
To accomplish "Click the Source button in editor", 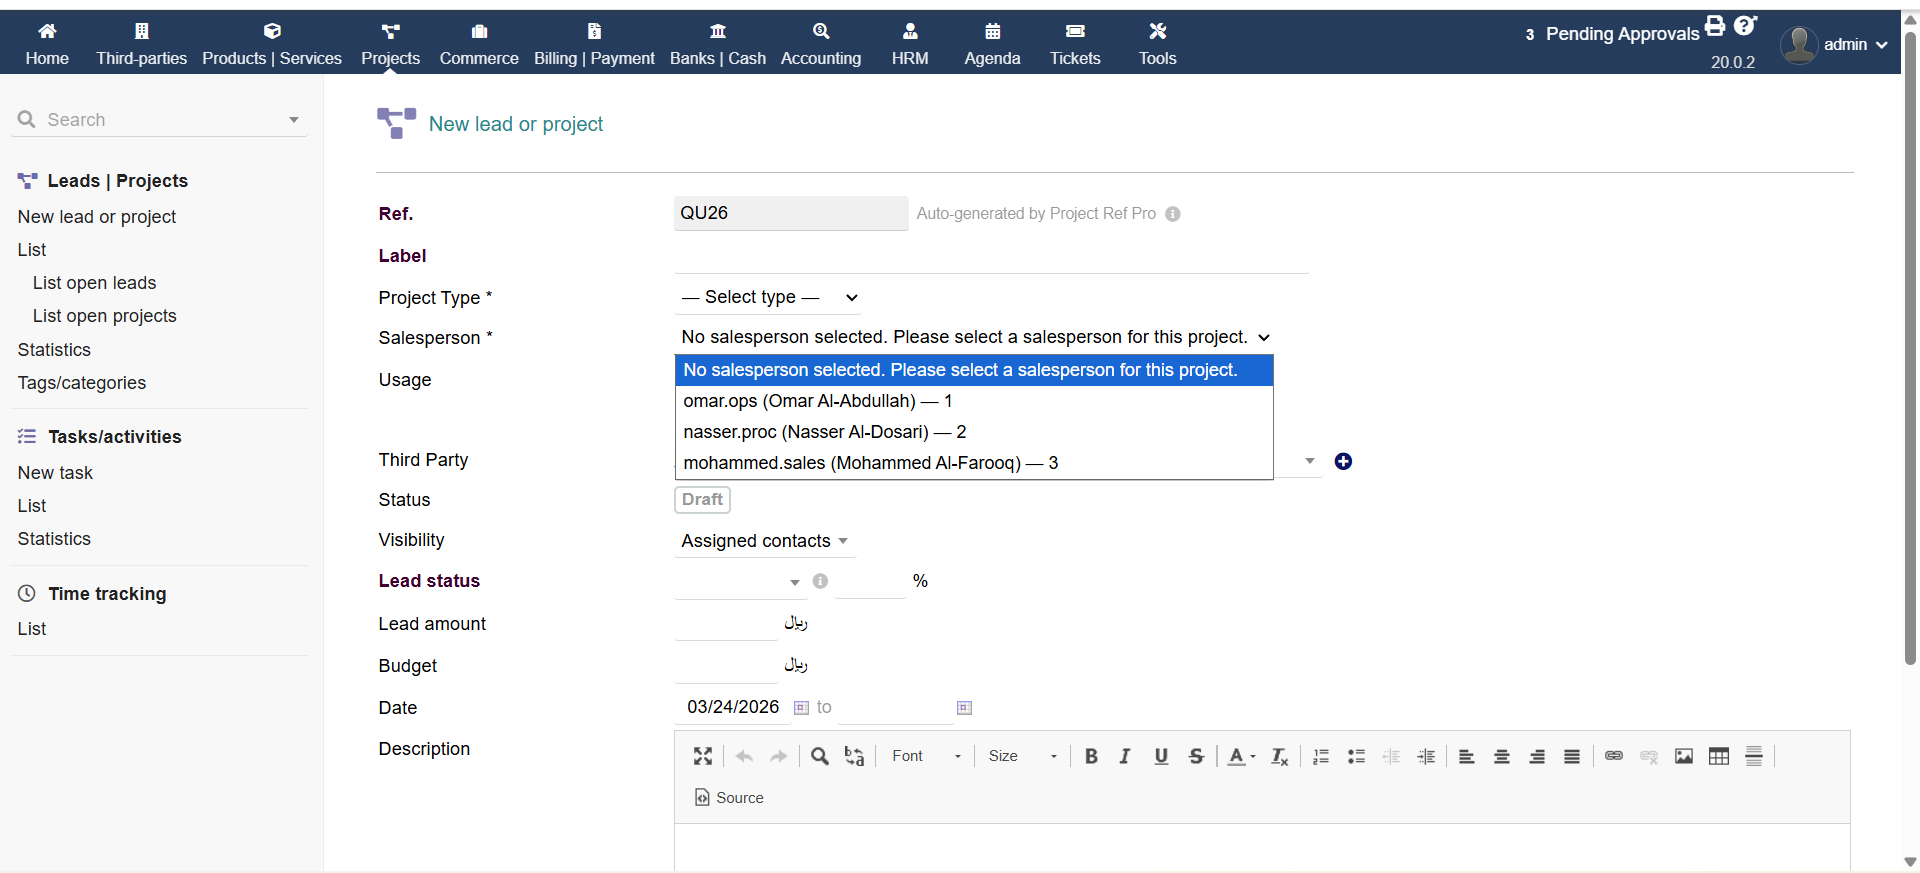I will click(x=729, y=798).
